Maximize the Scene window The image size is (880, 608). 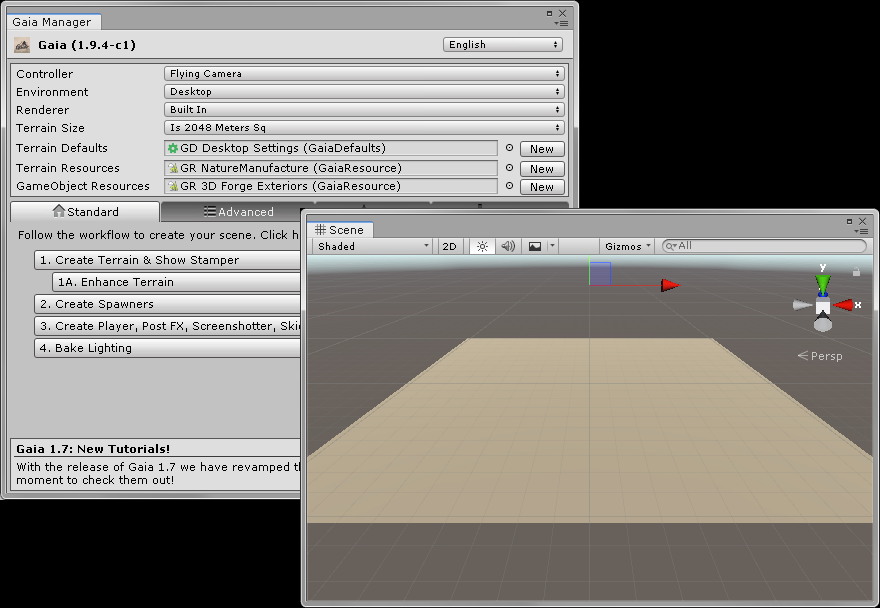click(850, 221)
